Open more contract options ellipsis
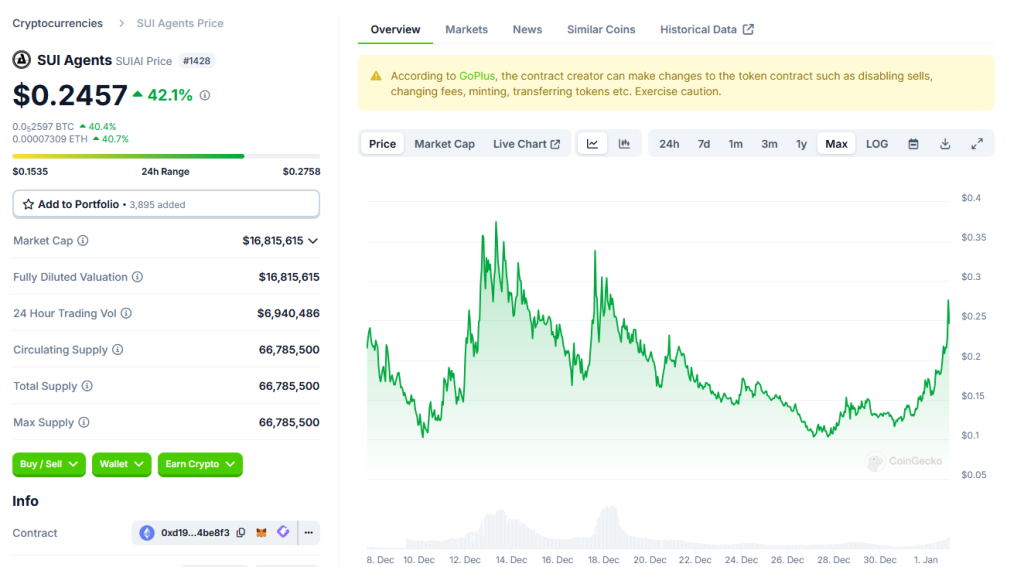 [309, 533]
